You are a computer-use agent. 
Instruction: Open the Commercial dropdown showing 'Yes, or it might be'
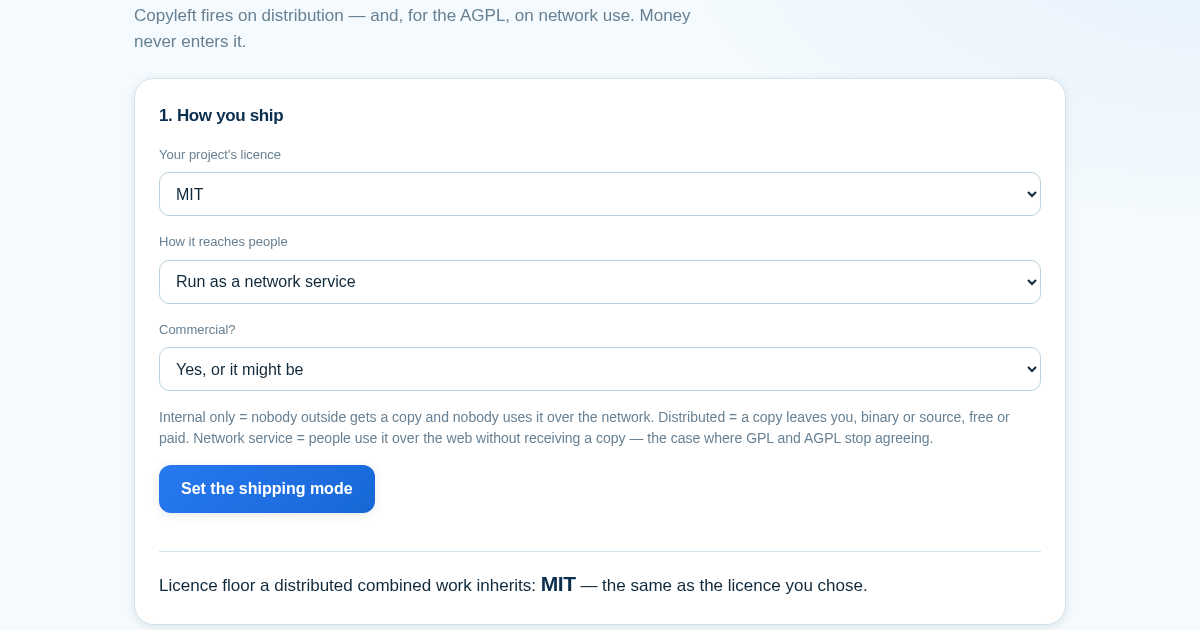click(x=600, y=369)
